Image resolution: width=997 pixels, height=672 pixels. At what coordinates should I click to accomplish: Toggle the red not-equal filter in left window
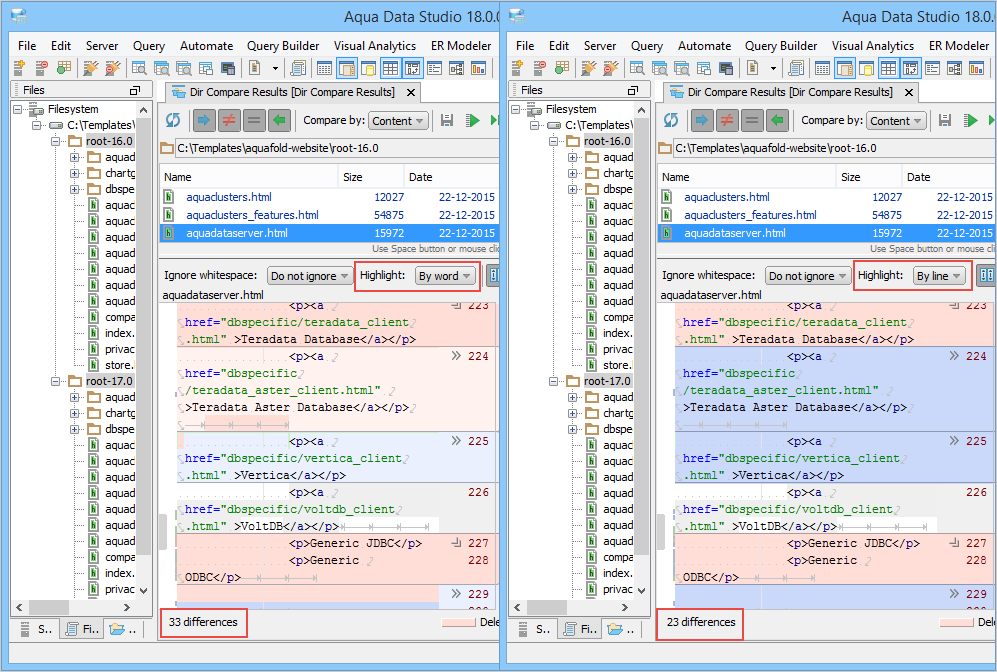pyautogui.click(x=229, y=120)
